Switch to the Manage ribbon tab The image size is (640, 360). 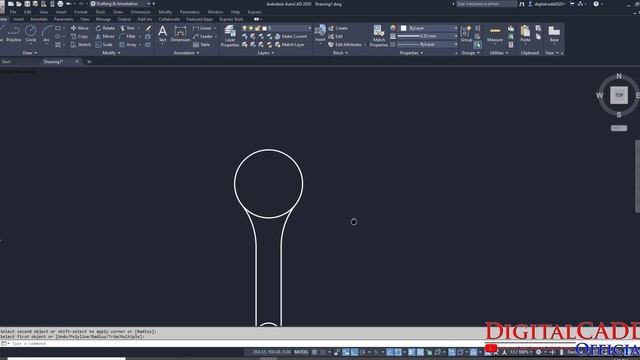(x=103, y=19)
